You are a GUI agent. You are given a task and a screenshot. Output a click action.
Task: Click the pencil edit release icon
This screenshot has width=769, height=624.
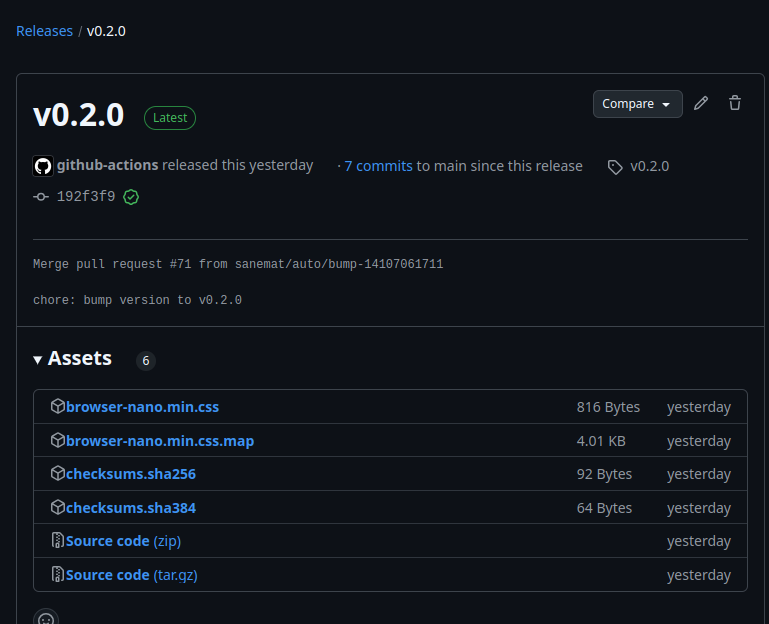(701, 103)
